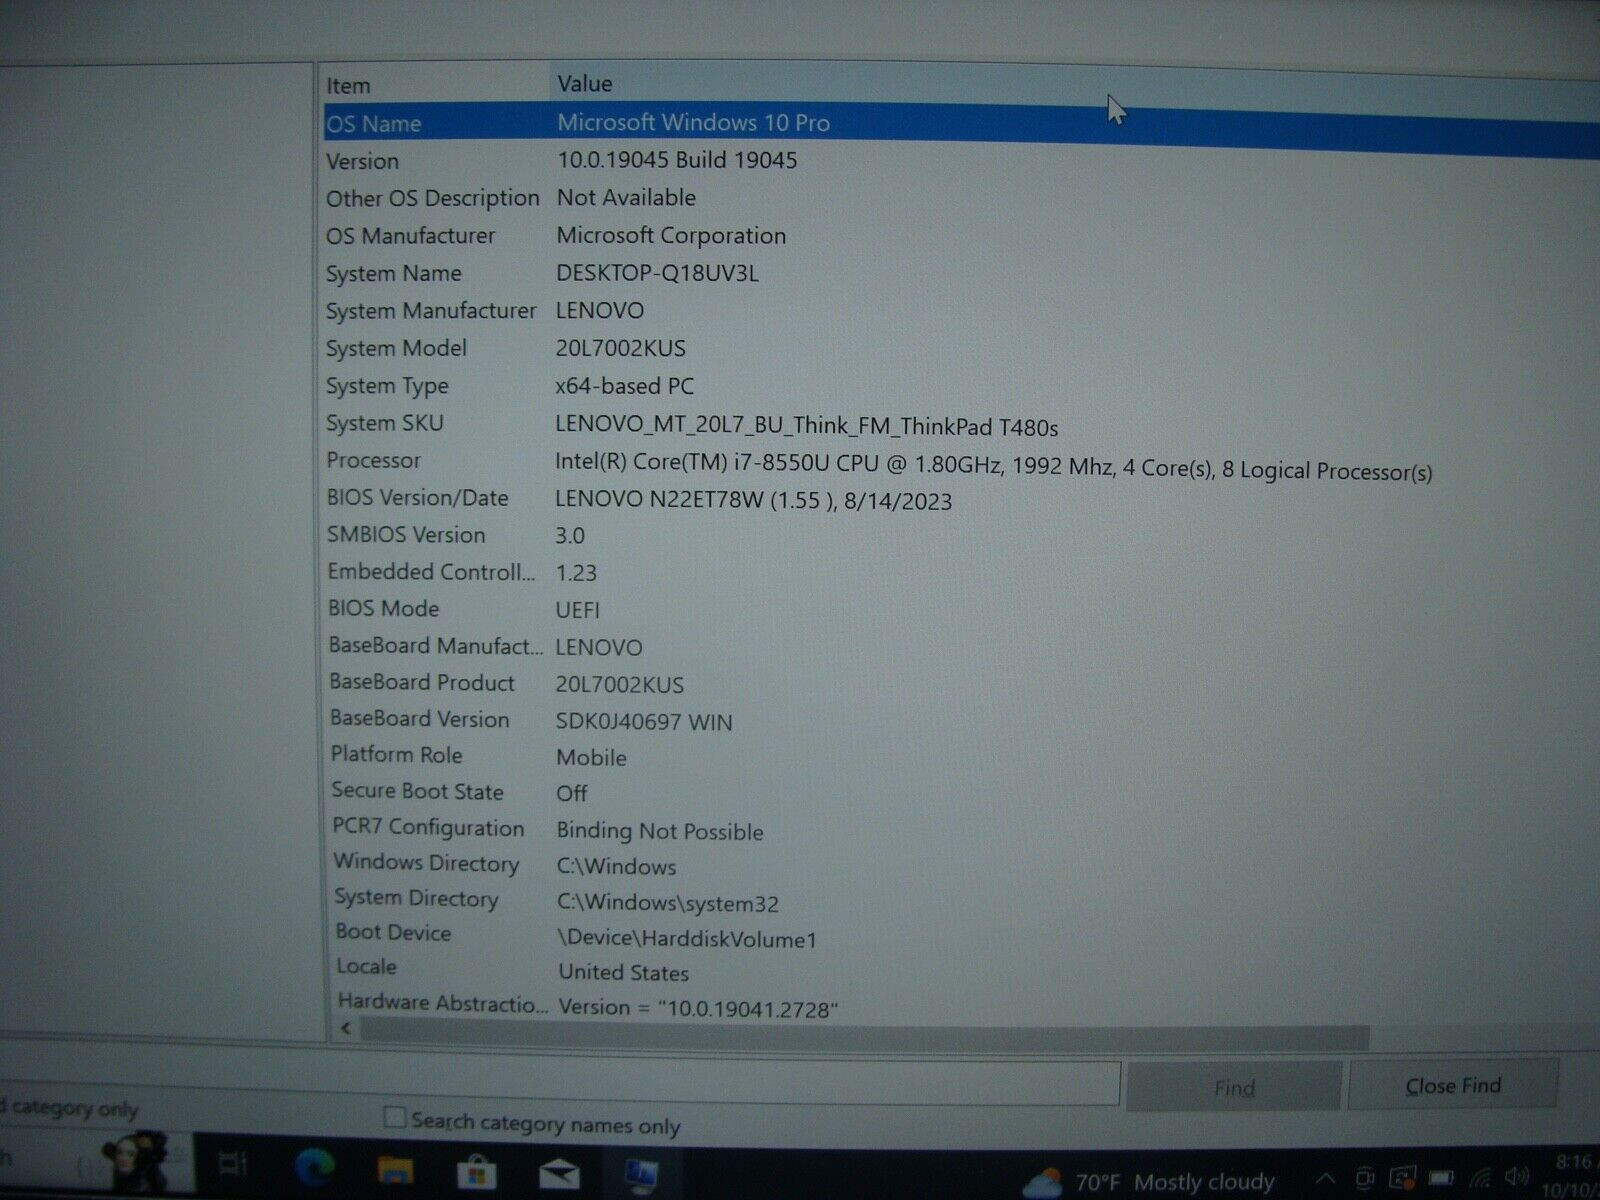
Task: Open the volume speaker tray icon
Action: 1518,1177
